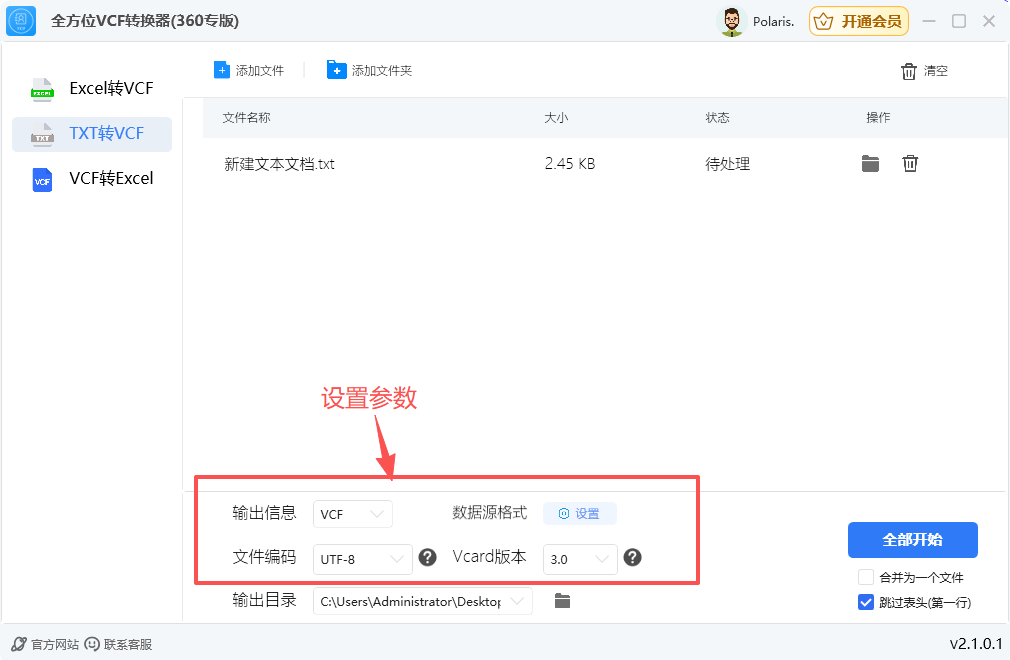Open the folder icon for 新建文本文档.txt
Viewport: 1010px width, 660px height.
click(x=870, y=163)
